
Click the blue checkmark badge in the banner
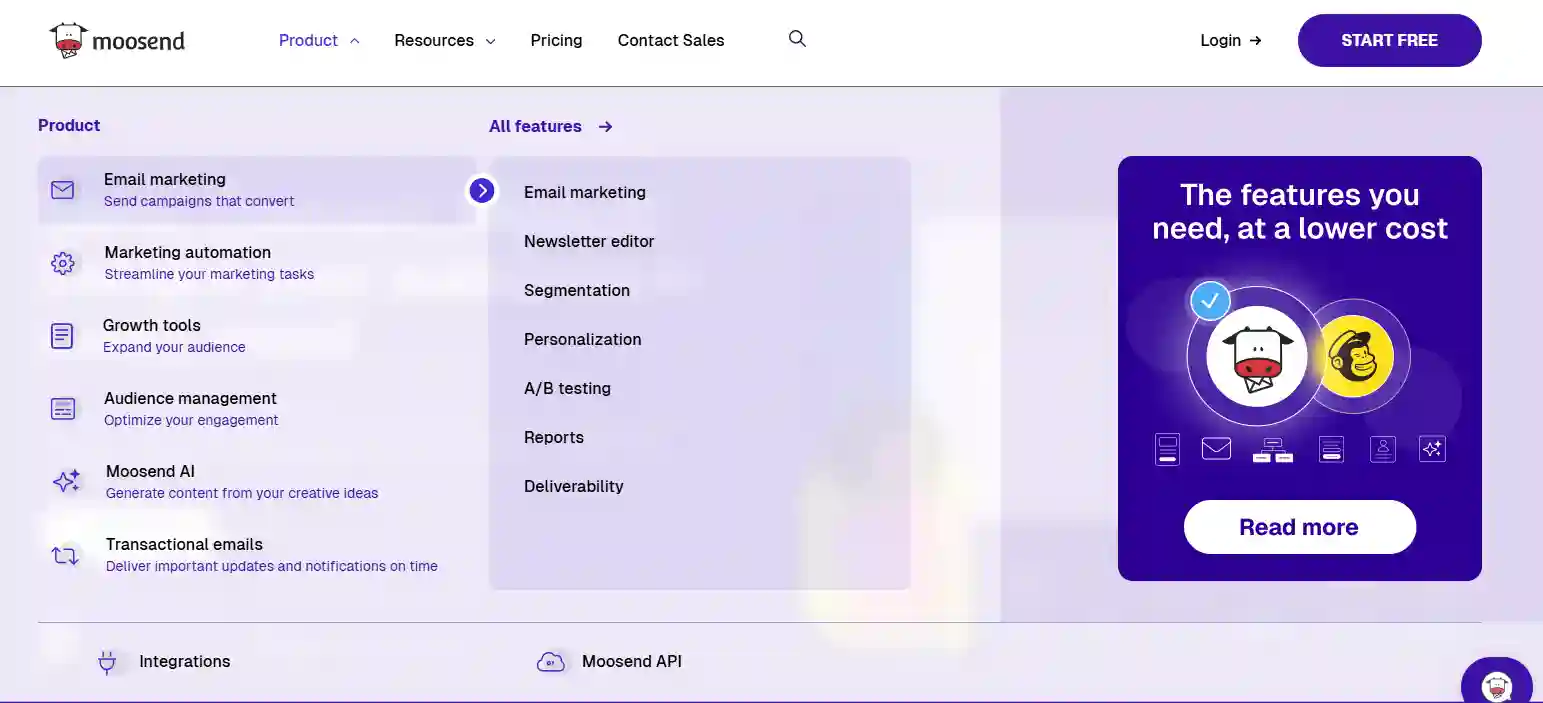point(1210,300)
